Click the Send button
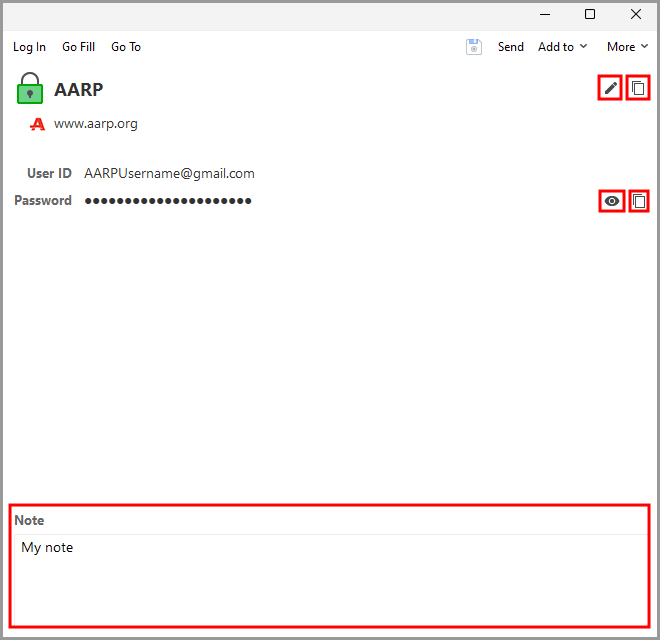The height and width of the screenshot is (640, 660). 511,47
